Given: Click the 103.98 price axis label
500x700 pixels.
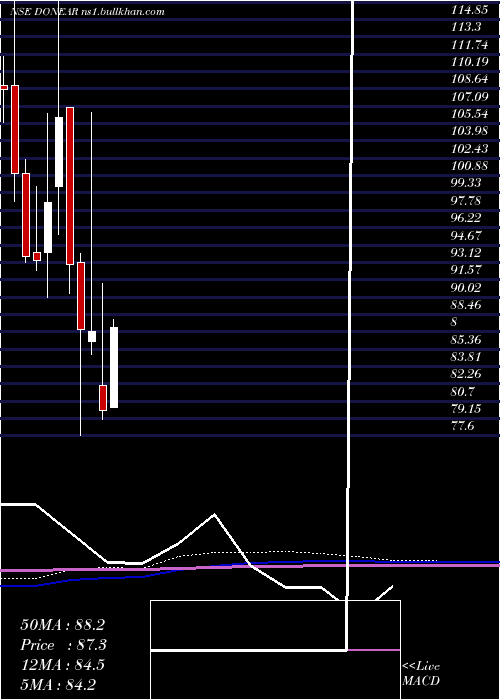Looking at the screenshot, I should pyautogui.click(x=469, y=131).
